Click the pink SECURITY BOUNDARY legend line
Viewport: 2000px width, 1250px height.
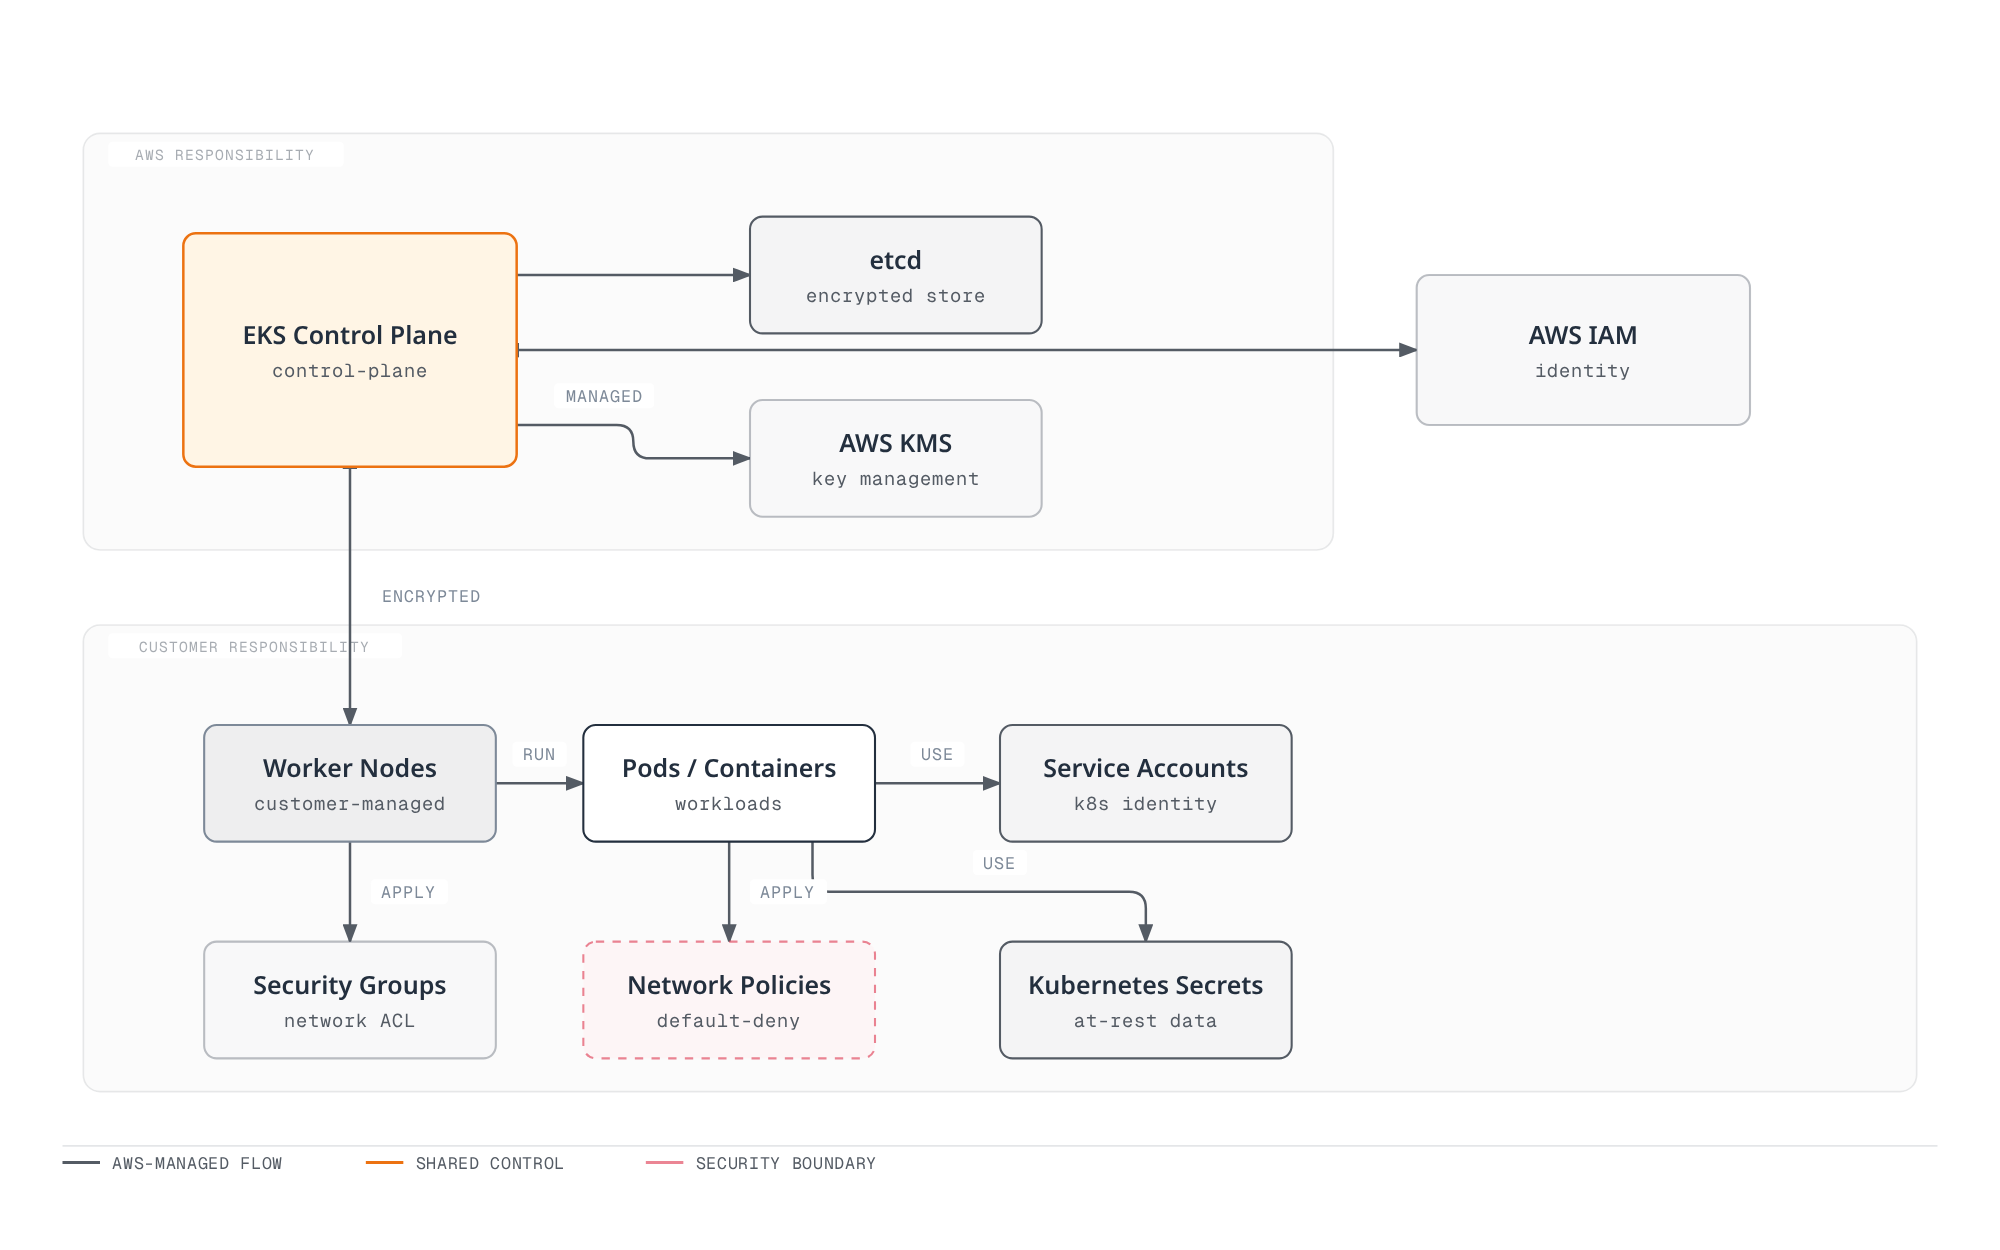(664, 1163)
